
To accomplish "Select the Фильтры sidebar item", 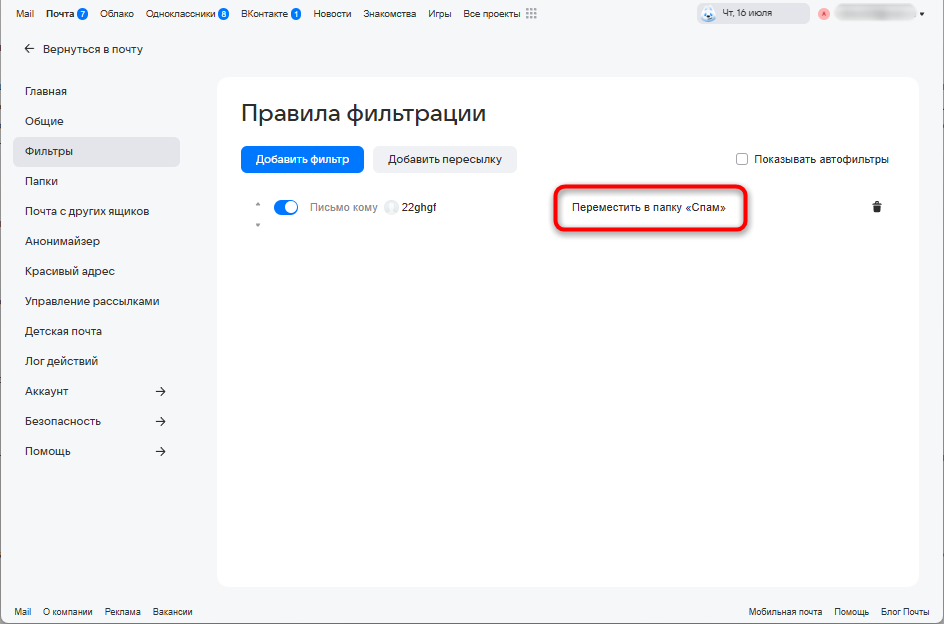I will tap(96, 152).
